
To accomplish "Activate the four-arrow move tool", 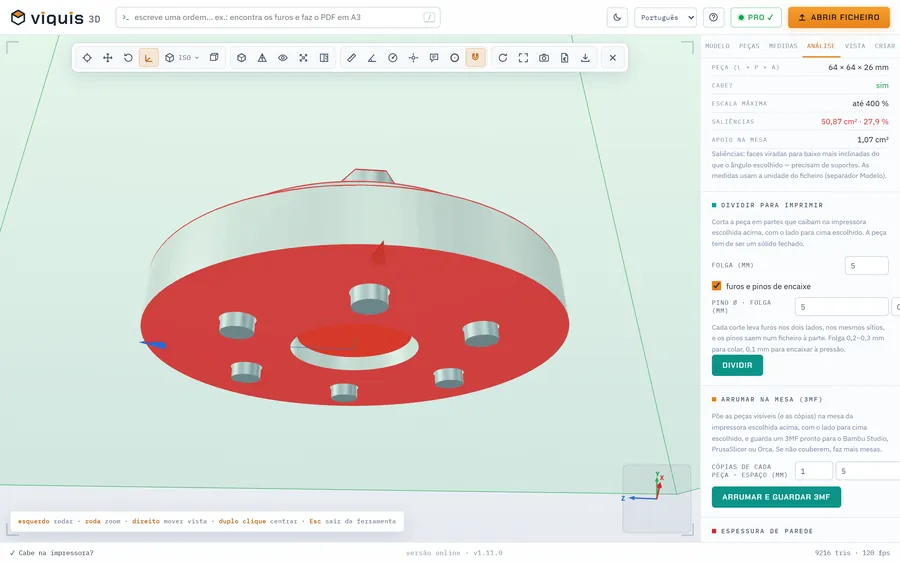I will 107,57.
